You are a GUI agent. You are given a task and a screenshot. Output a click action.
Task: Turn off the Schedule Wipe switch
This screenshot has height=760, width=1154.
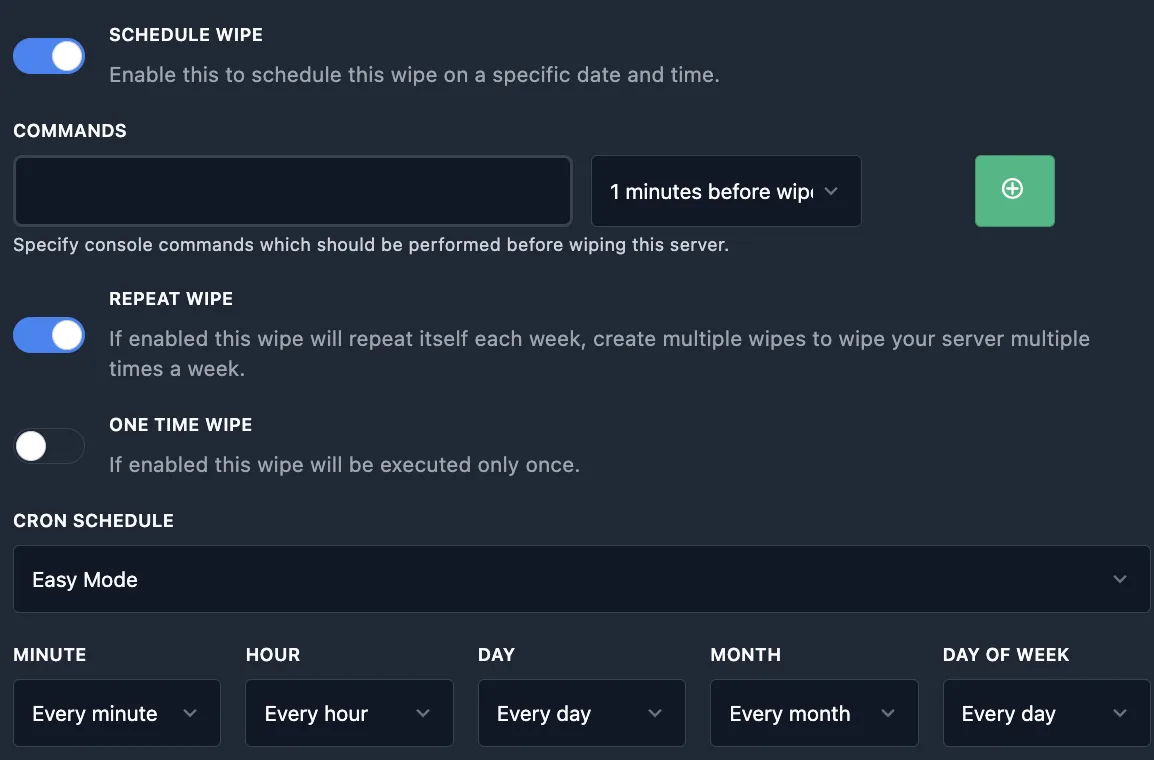(x=49, y=56)
